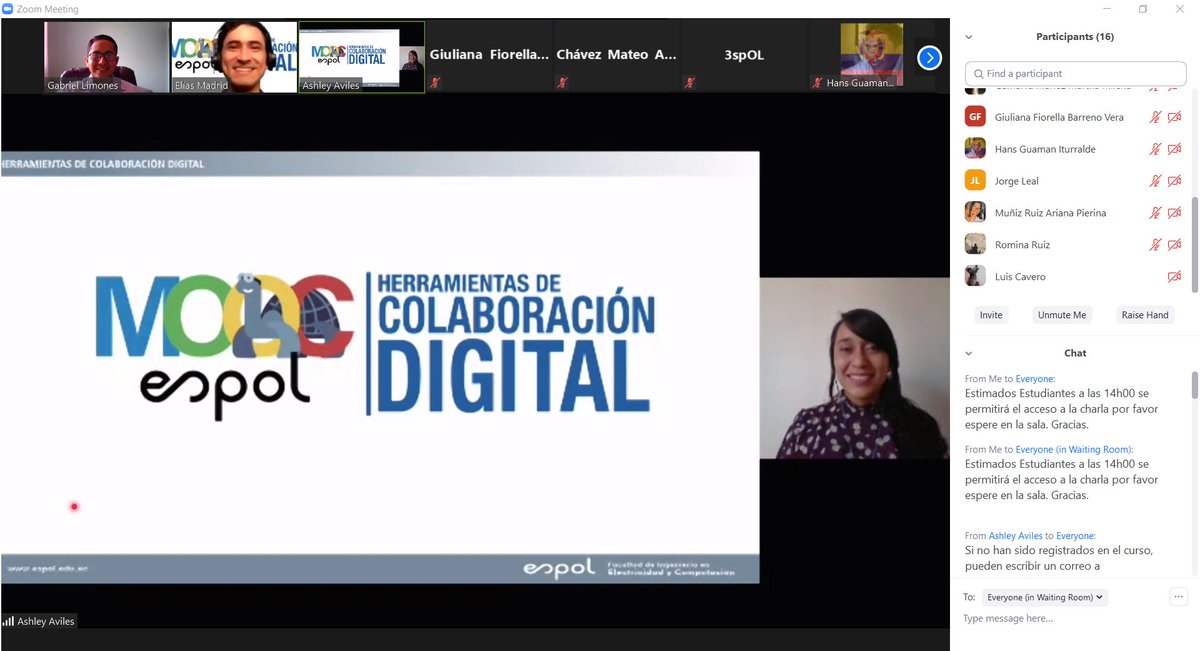Screen dimensions: 1200x651
Task: Click Luis Cavero's camera-off icon
Action: tap(1175, 277)
